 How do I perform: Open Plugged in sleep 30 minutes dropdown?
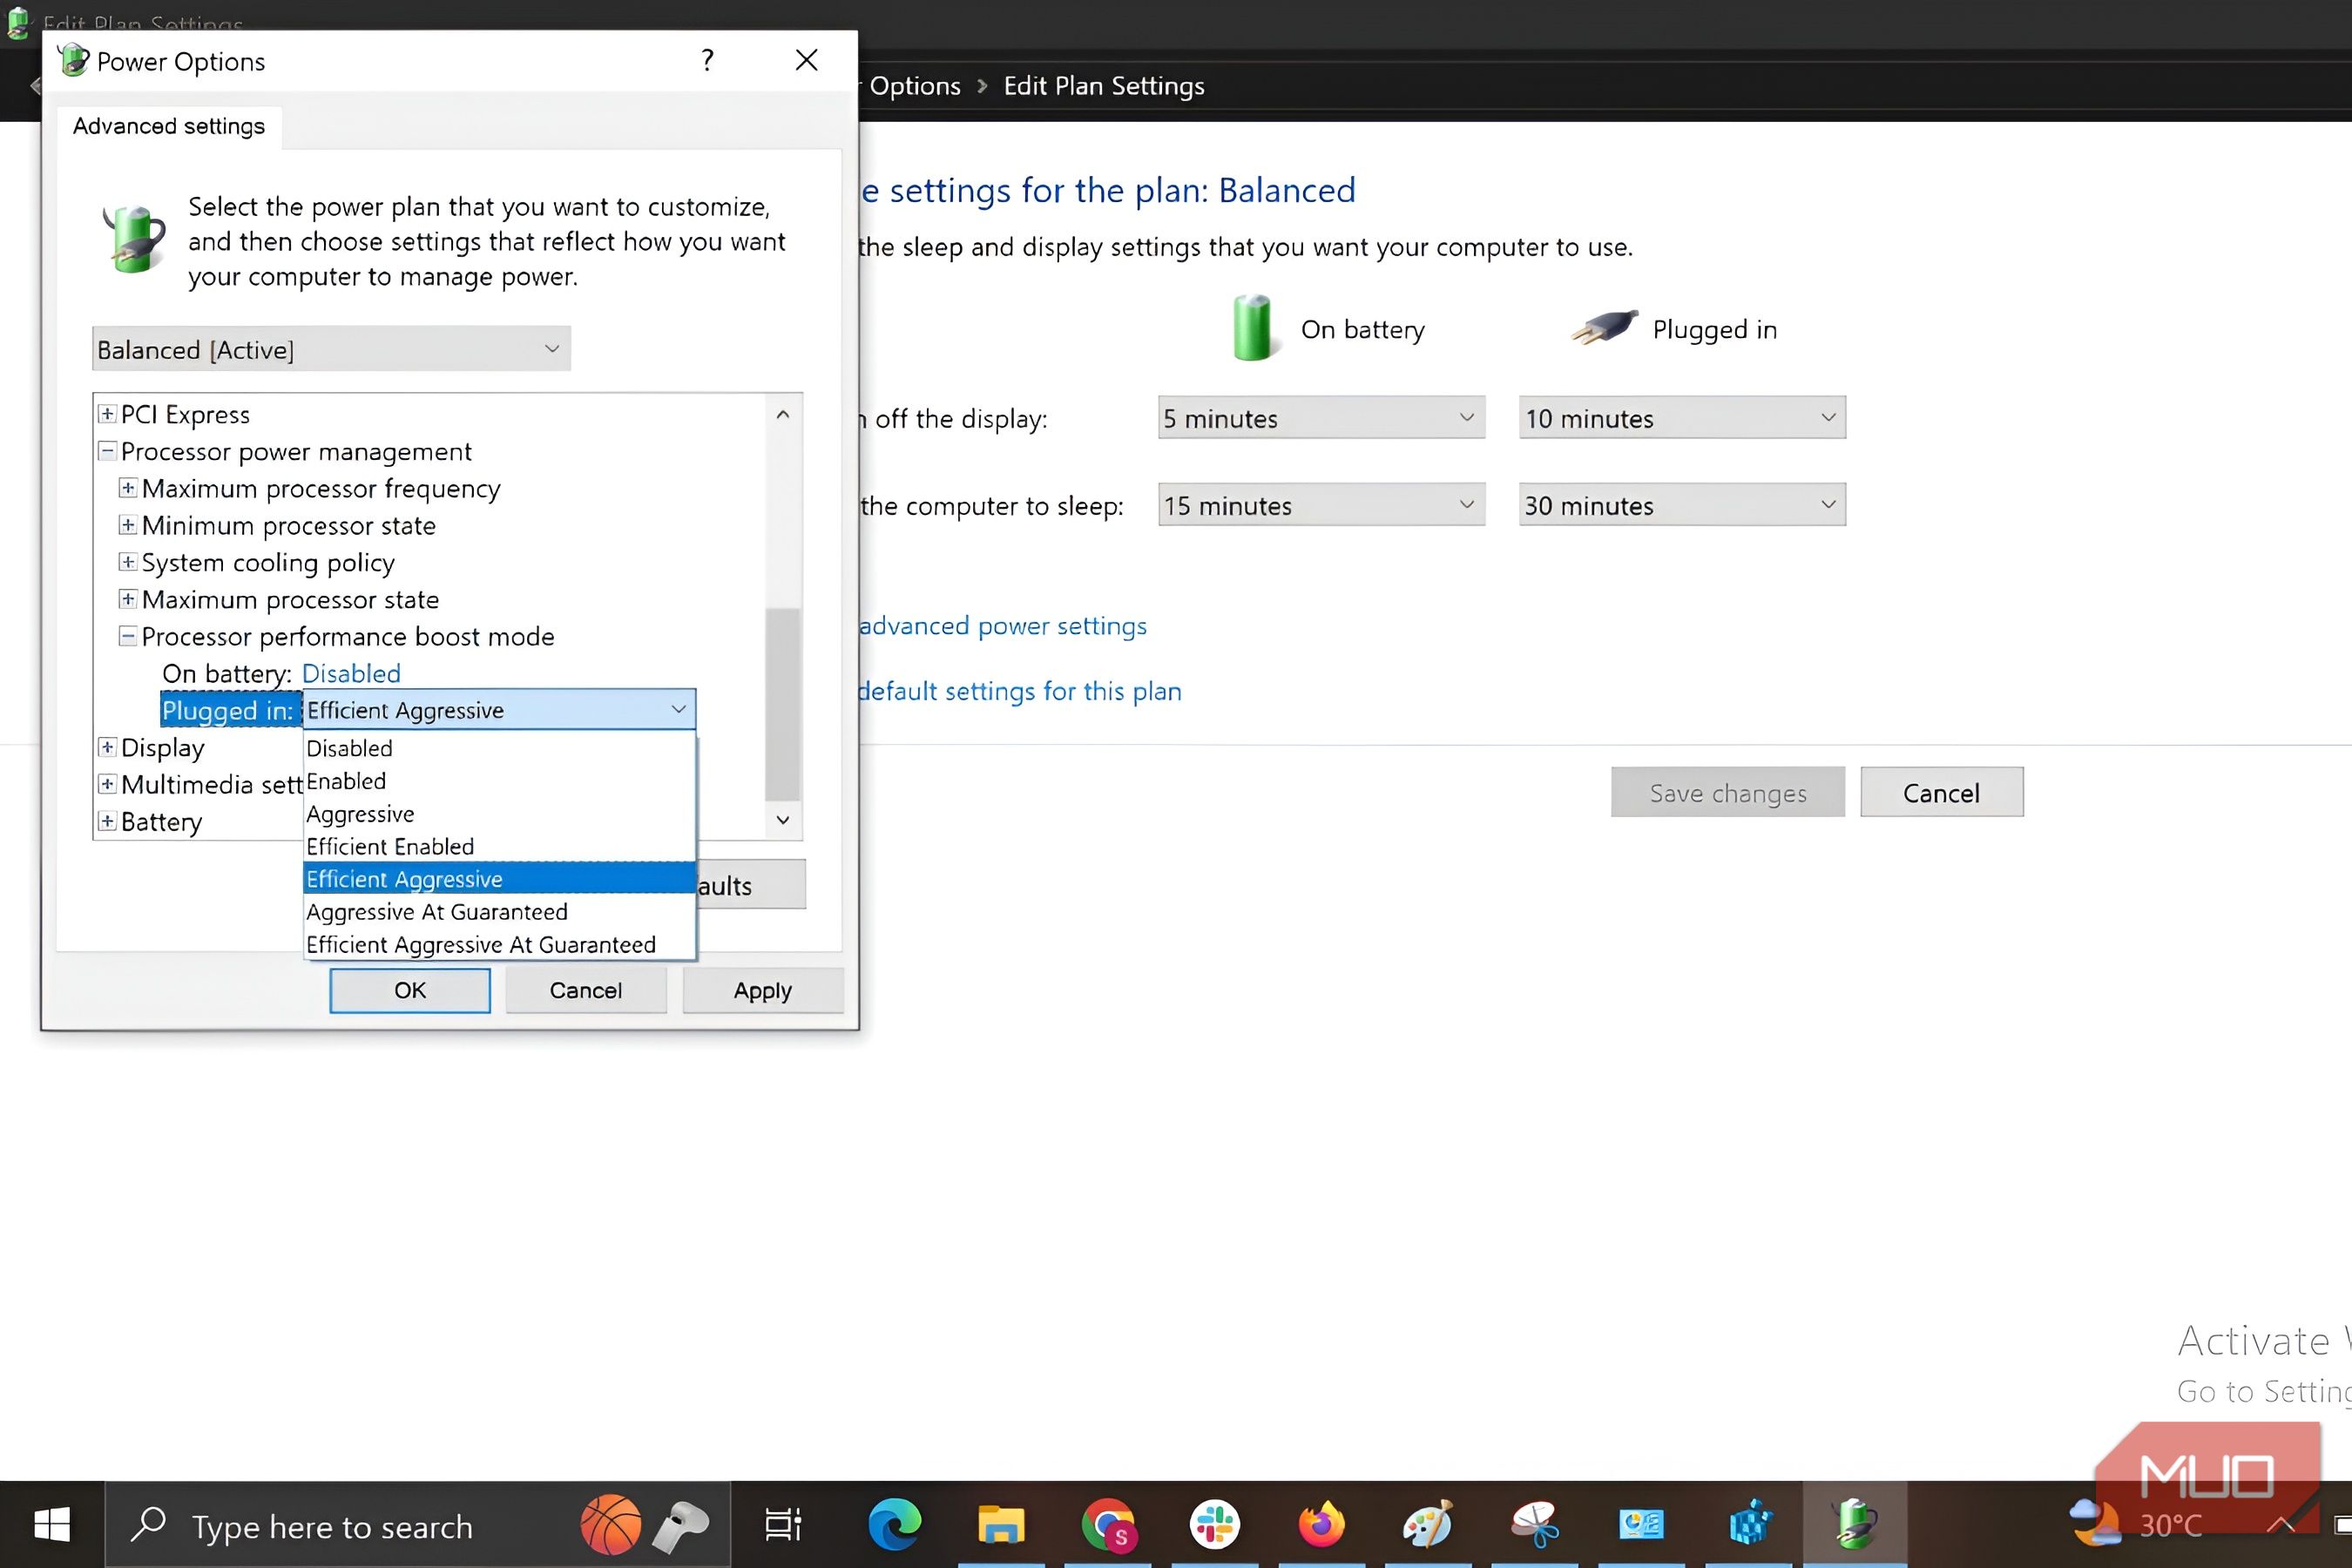pyautogui.click(x=1682, y=505)
